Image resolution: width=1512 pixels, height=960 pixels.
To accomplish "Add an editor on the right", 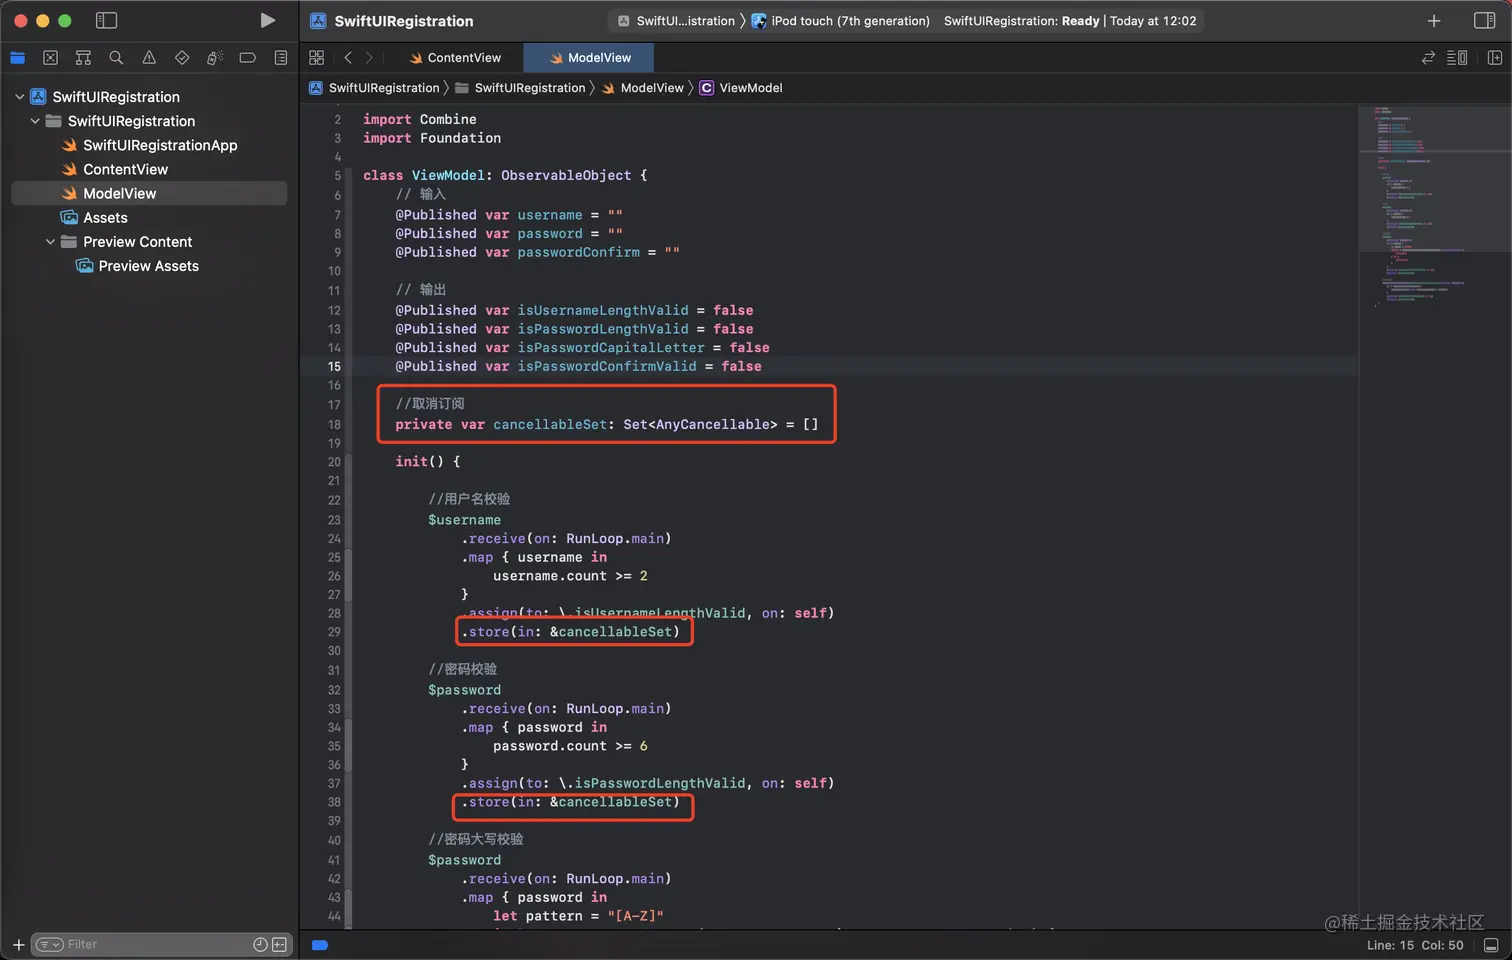I will pos(1495,58).
